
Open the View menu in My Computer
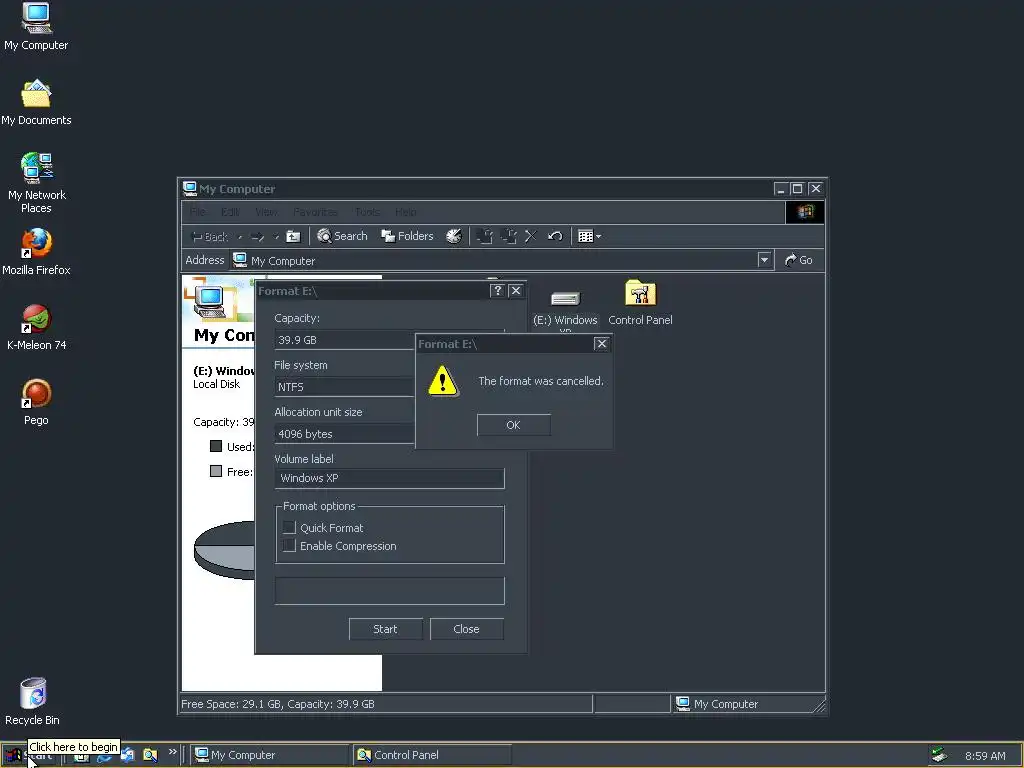pyautogui.click(x=266, y=212)
